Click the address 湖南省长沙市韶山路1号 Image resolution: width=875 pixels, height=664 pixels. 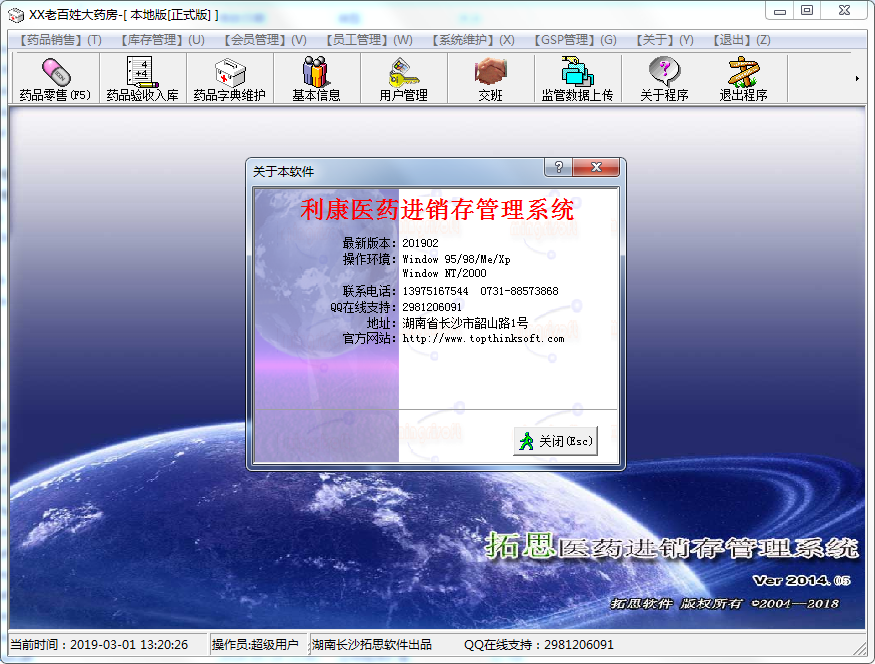[x=465, y=323]
